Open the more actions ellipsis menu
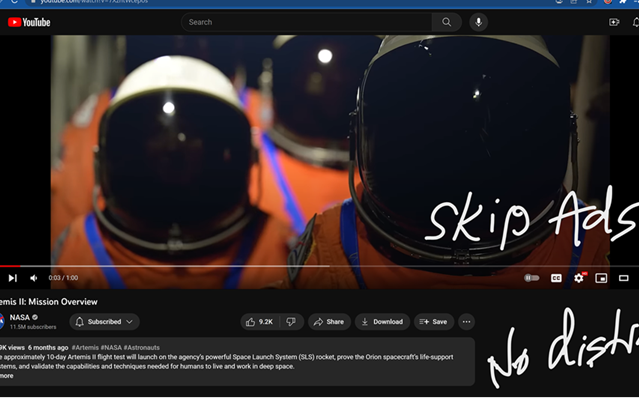This screenshot has height=400, width=640. (466, 322)
